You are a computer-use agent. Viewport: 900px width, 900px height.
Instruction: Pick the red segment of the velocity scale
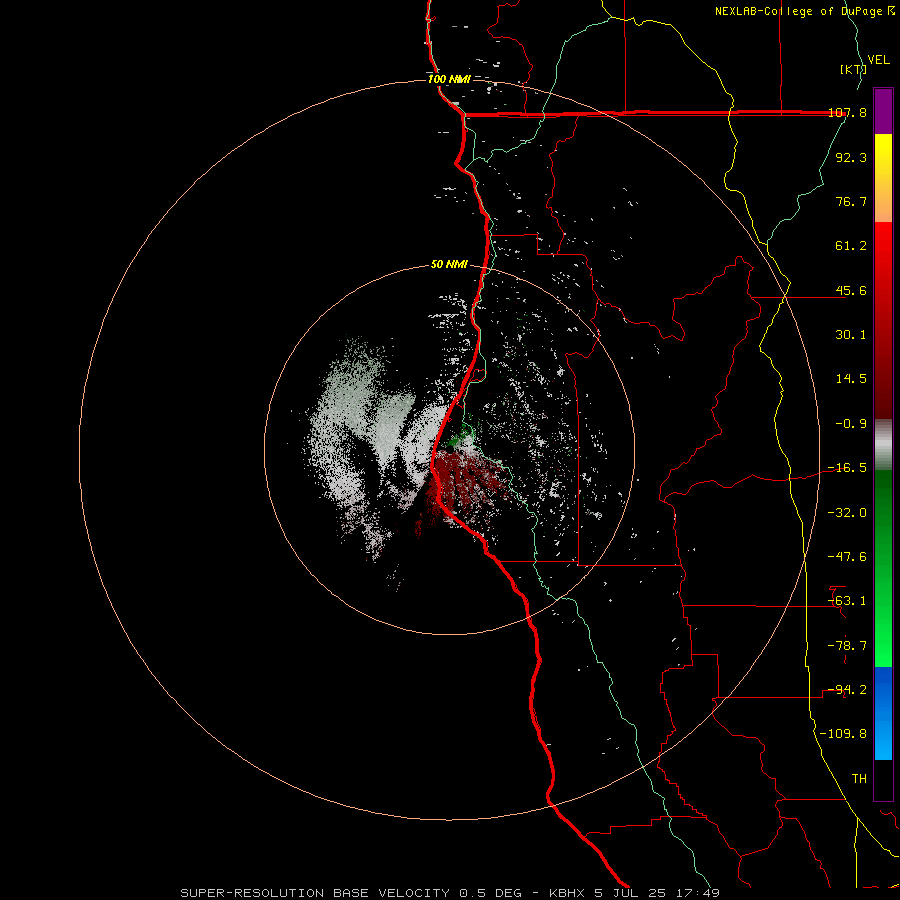[x=883, y=320]
